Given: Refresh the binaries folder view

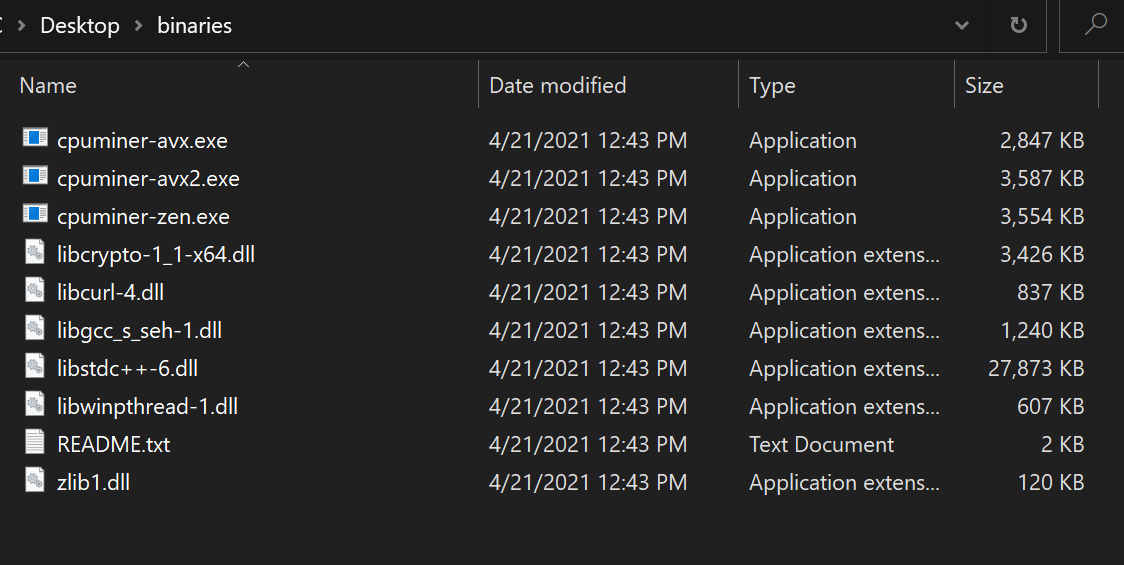Looking at the screenshot, I should pyautogui.click(x=1018, y=26).
